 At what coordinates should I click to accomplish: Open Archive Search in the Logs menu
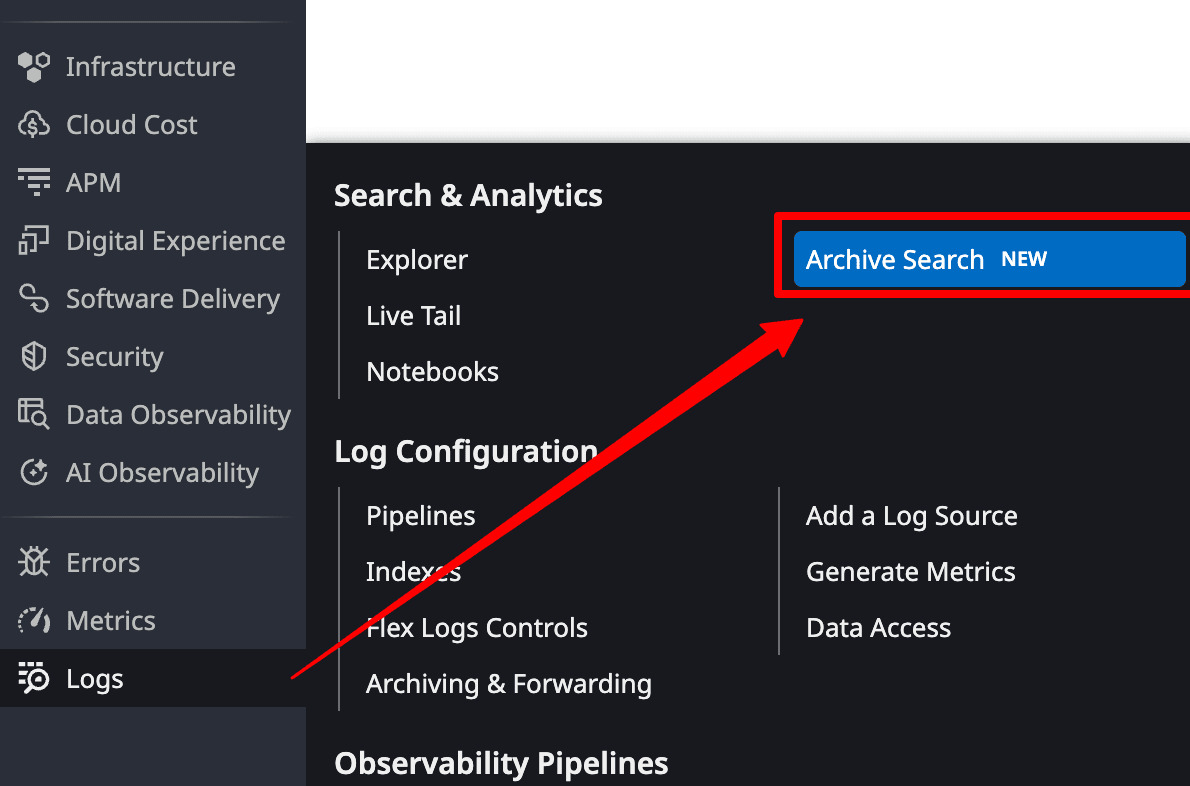pyautogui.click(x=990, y=259)
